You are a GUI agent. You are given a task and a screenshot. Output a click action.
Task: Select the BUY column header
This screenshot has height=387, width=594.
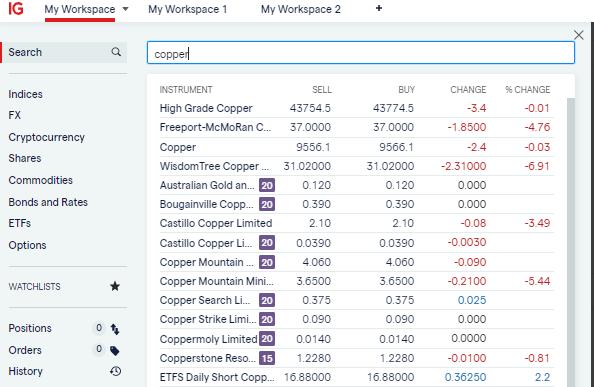coord(406,90)
